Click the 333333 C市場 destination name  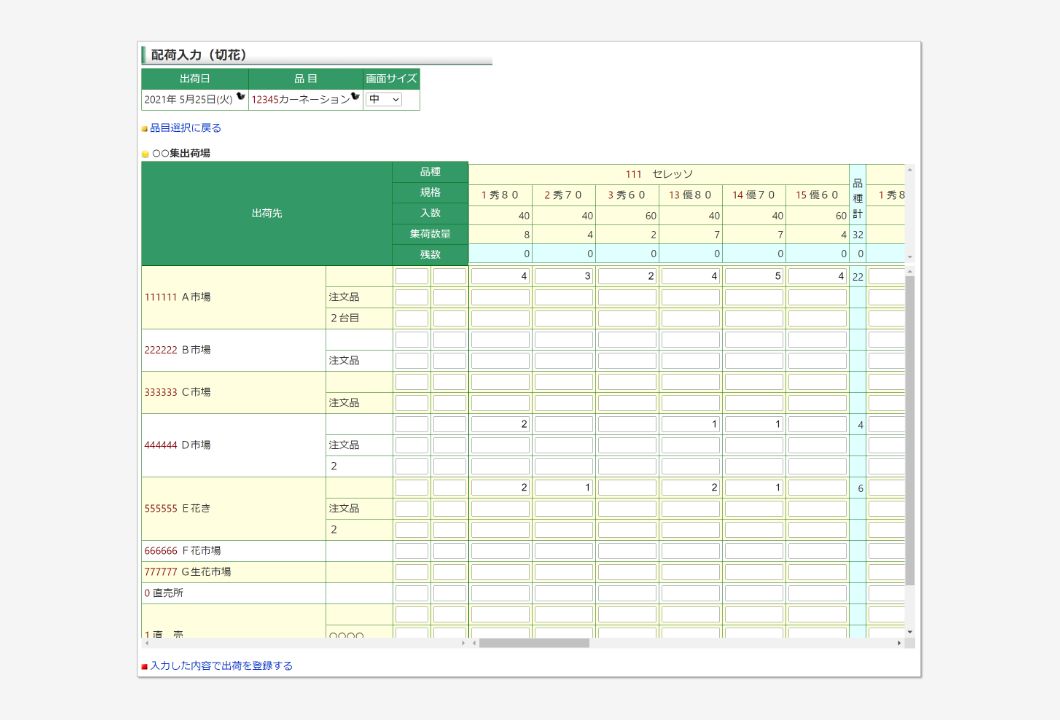[177, 392]
